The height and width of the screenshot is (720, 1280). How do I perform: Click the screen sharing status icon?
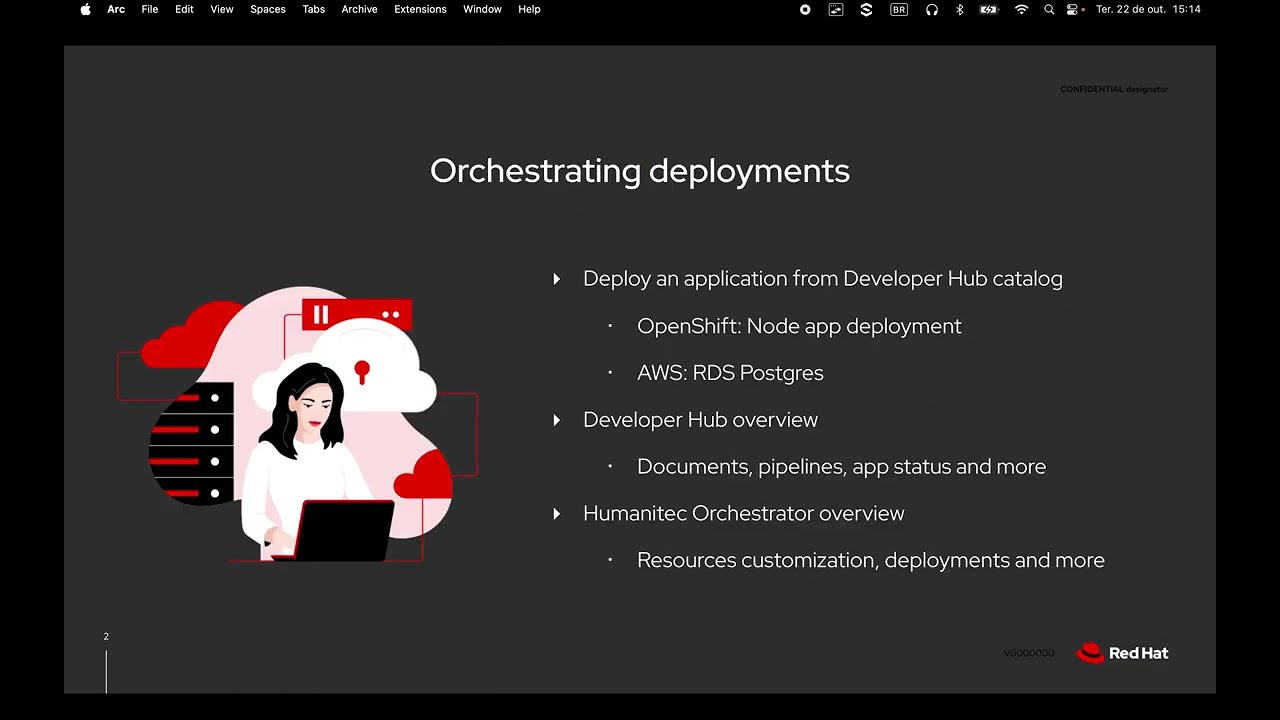point(836,9)
